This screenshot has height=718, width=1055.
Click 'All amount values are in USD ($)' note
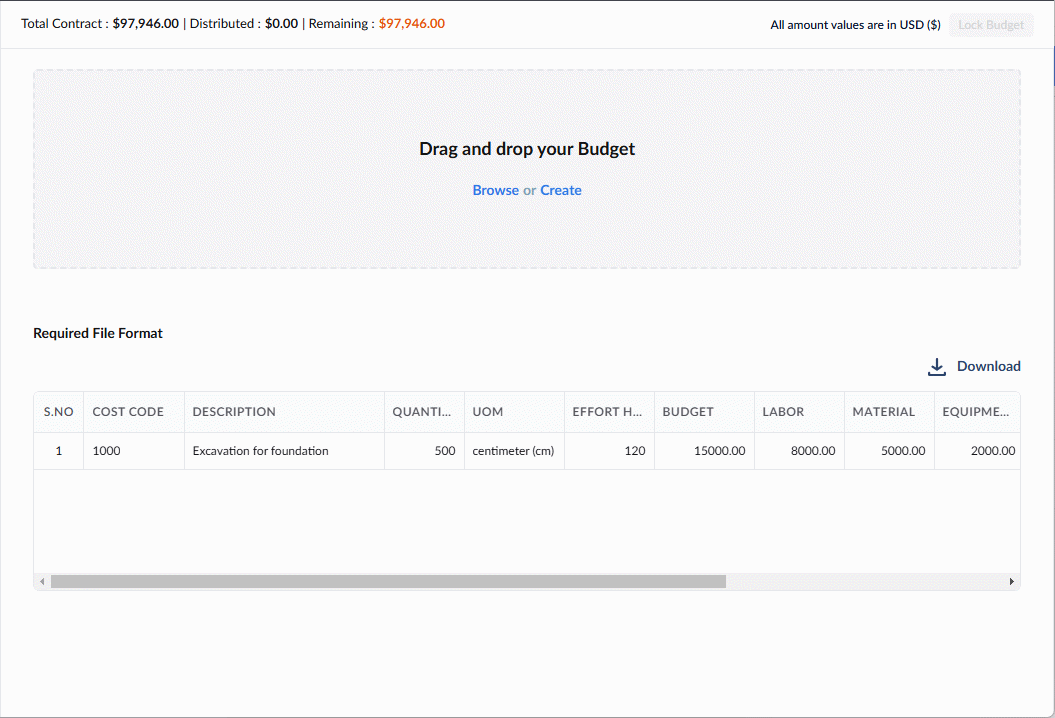click(855, 25)
